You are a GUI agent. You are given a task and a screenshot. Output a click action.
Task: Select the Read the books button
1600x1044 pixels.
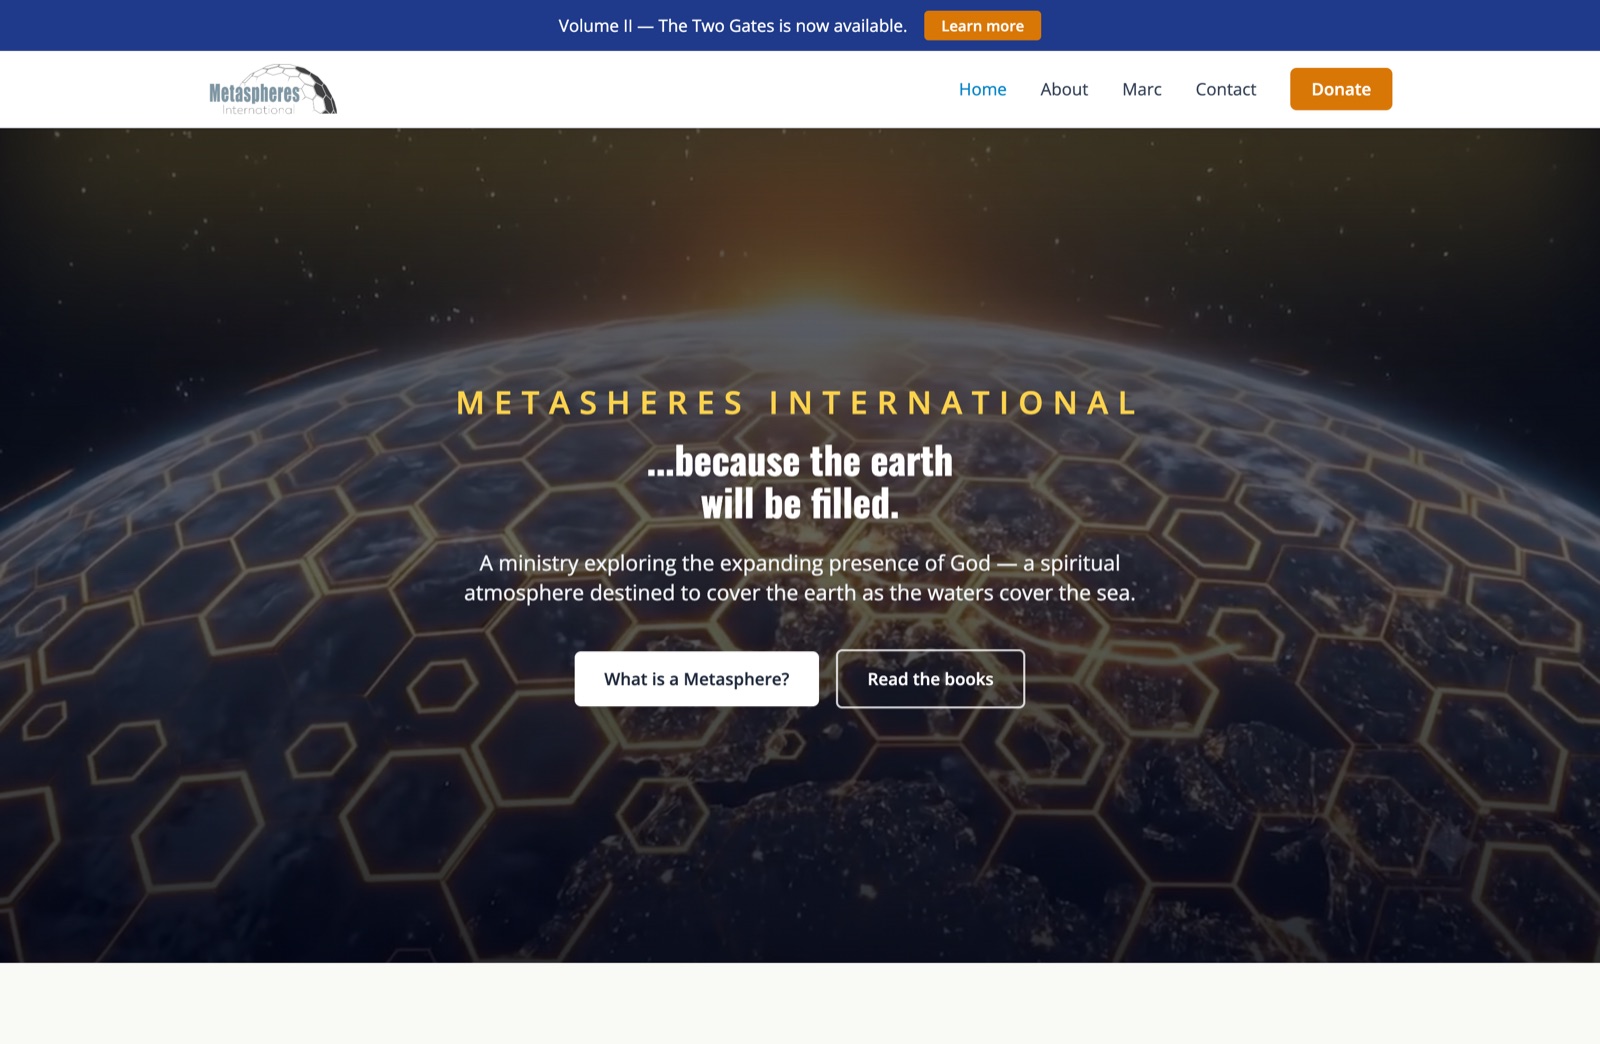click(930, 679)
